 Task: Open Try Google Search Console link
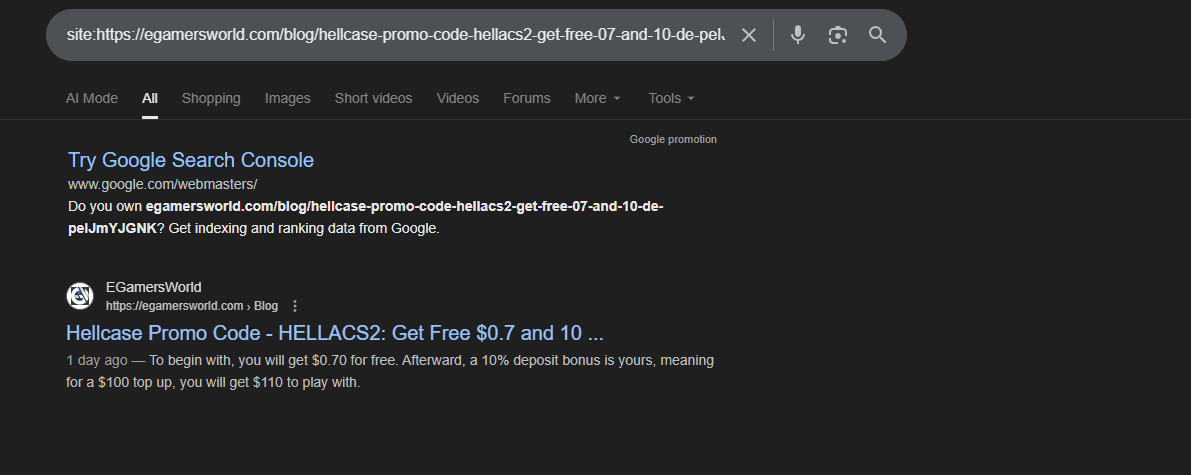coord(191,160)
